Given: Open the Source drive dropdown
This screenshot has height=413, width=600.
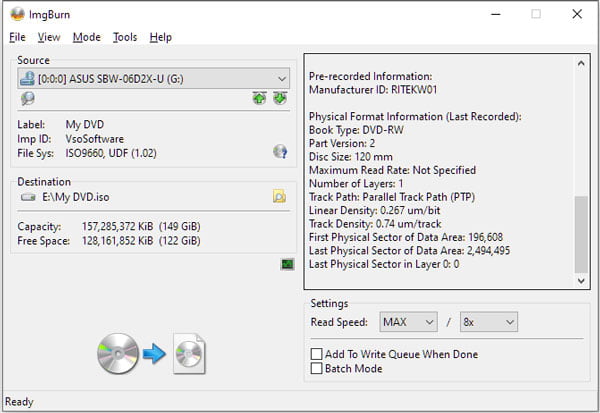Looking at the screenshot, I should click(153, 78).
